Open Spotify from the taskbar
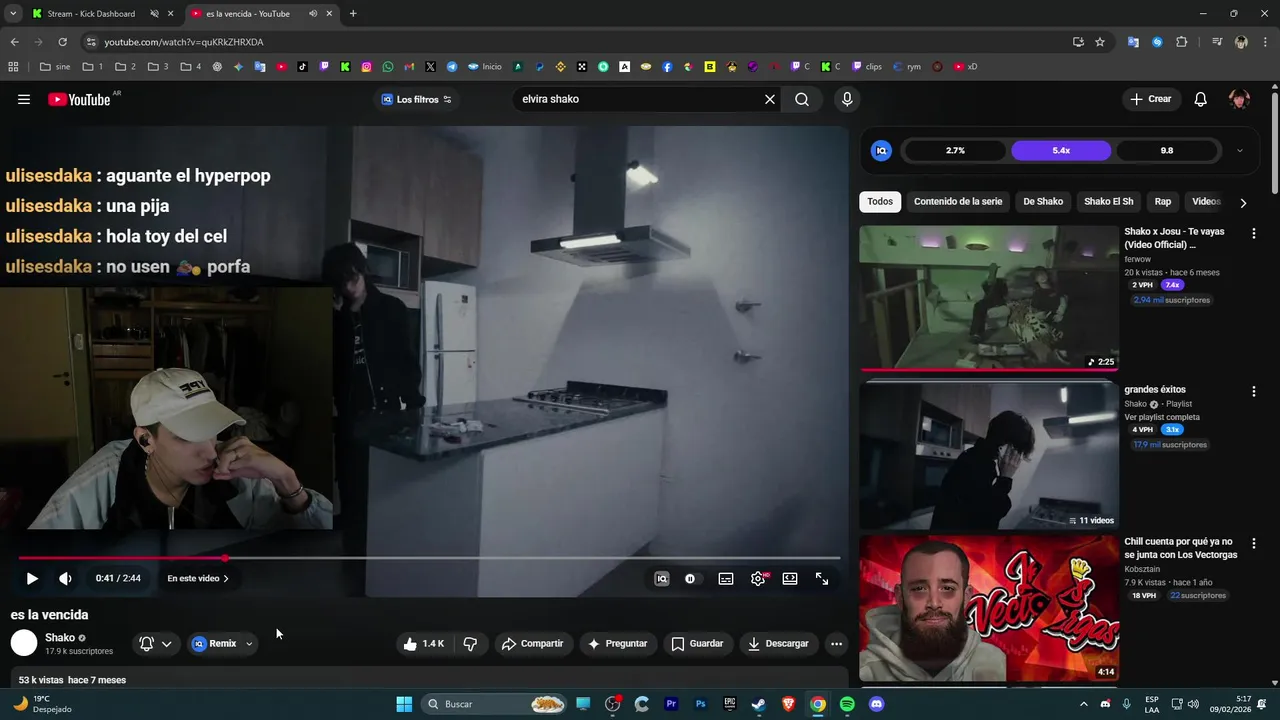 point(847,704)
